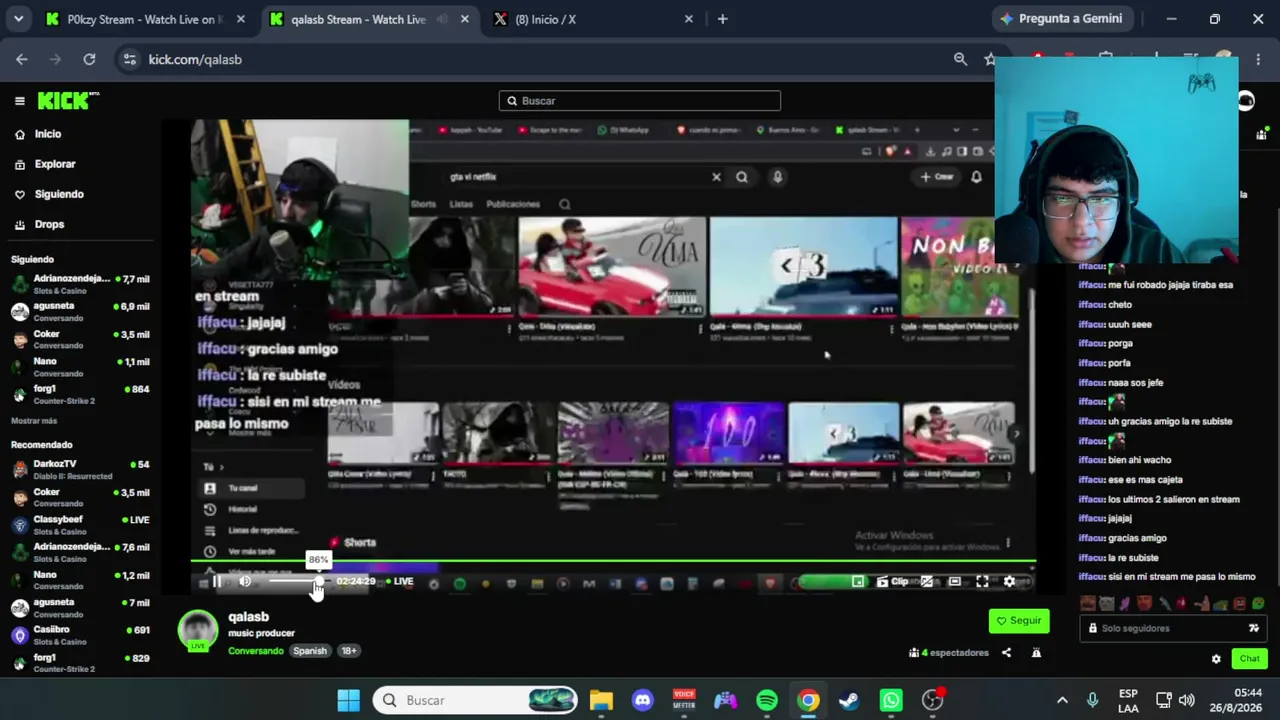Click the microphone icon in system tray

pos(1092,700)
